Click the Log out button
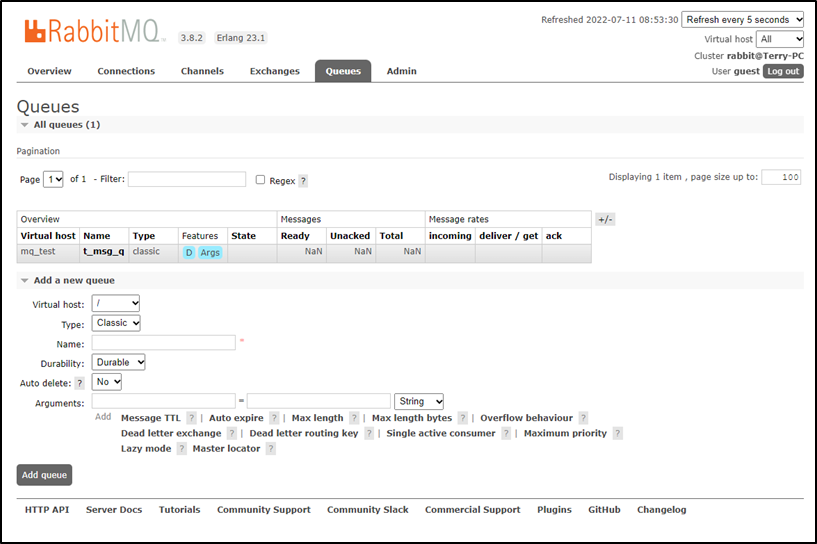 [783, 71]
